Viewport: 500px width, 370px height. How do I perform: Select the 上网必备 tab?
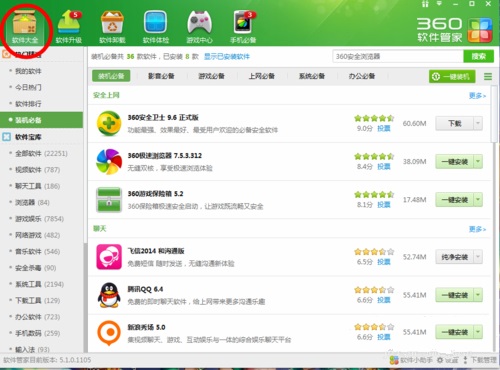click(x=262, y=76)
